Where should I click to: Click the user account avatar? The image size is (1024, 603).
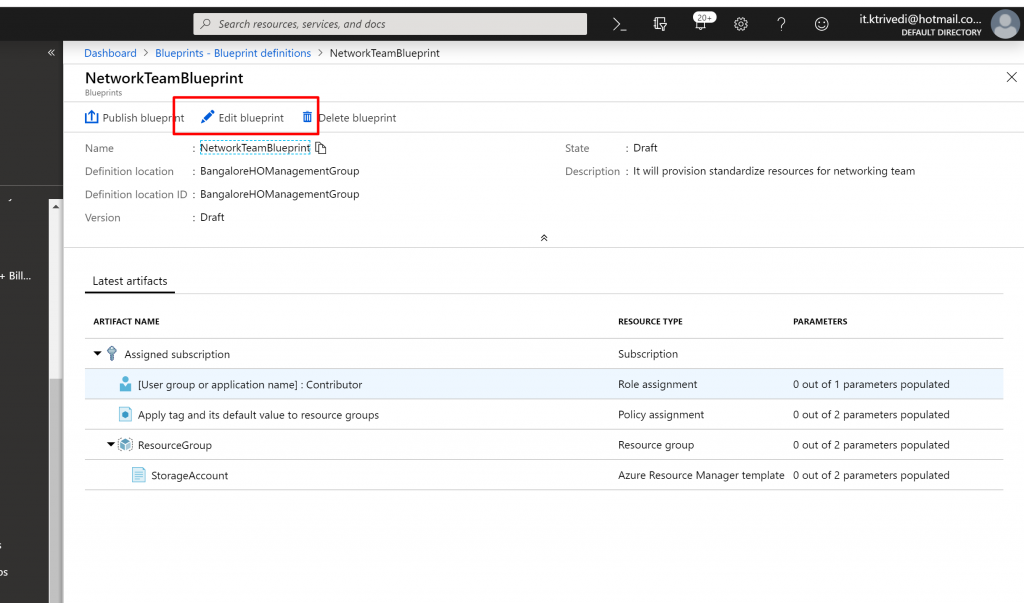pyautogui.click(x=1004, y=24)
